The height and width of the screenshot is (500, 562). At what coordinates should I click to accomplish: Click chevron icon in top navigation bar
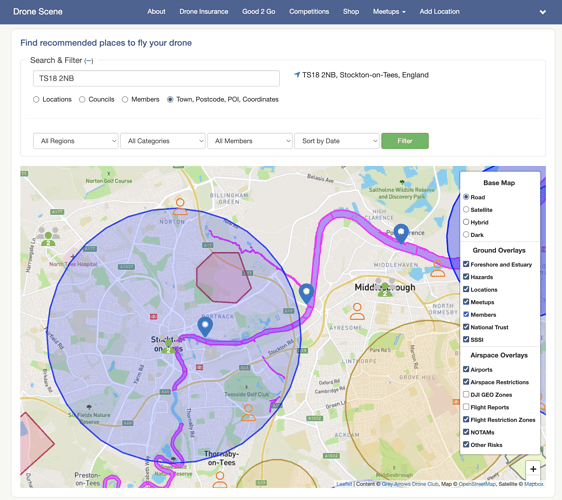pyautogui.click(x=543, y=12)
